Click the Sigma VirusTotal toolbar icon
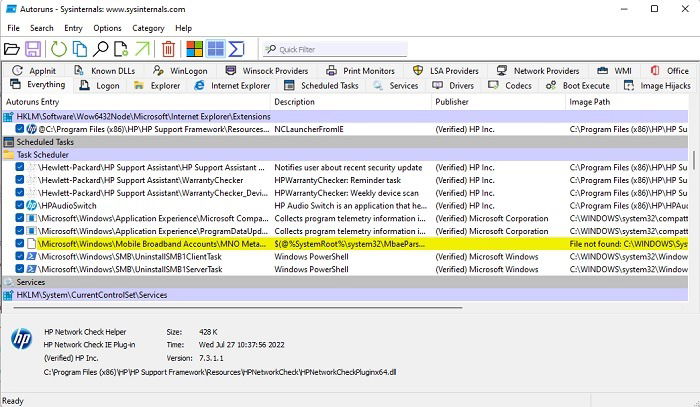The height and width of the screenshot is (407, 700). pyautogui.click(x=237, y=49)
